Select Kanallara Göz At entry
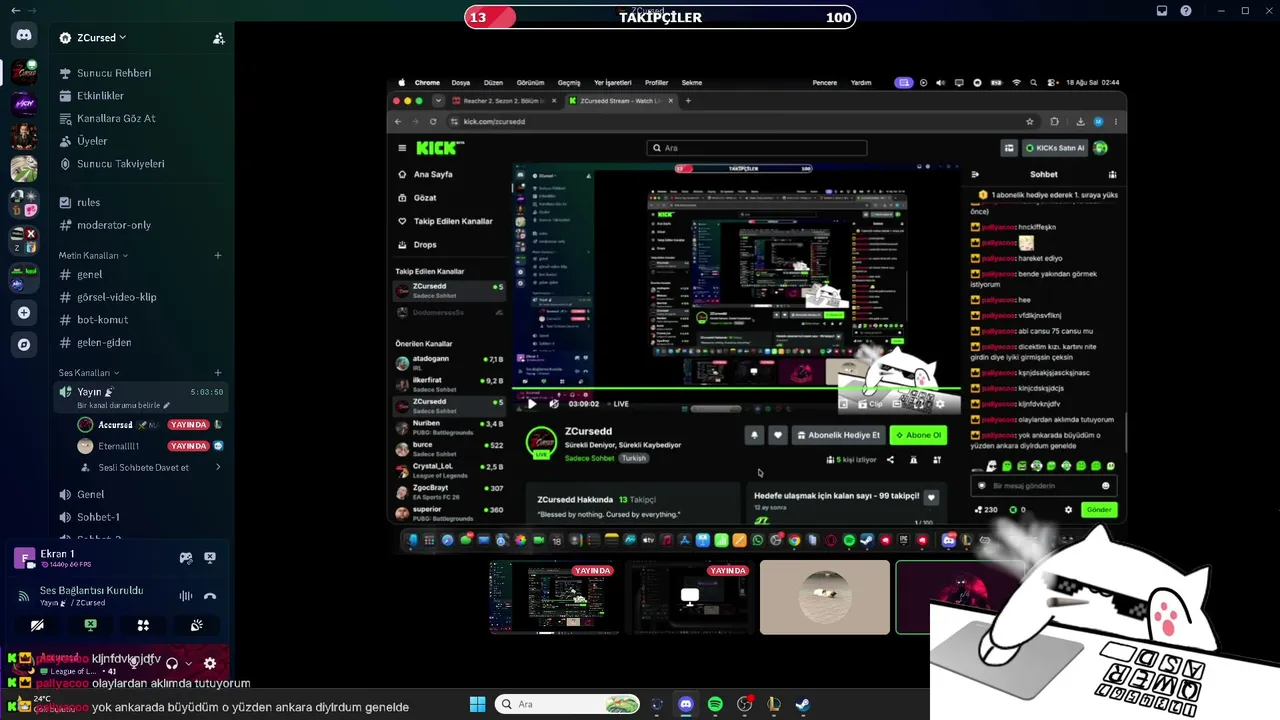Viewport: 1280px width, 720px height. pyautogui.click(x=141, y=118)
